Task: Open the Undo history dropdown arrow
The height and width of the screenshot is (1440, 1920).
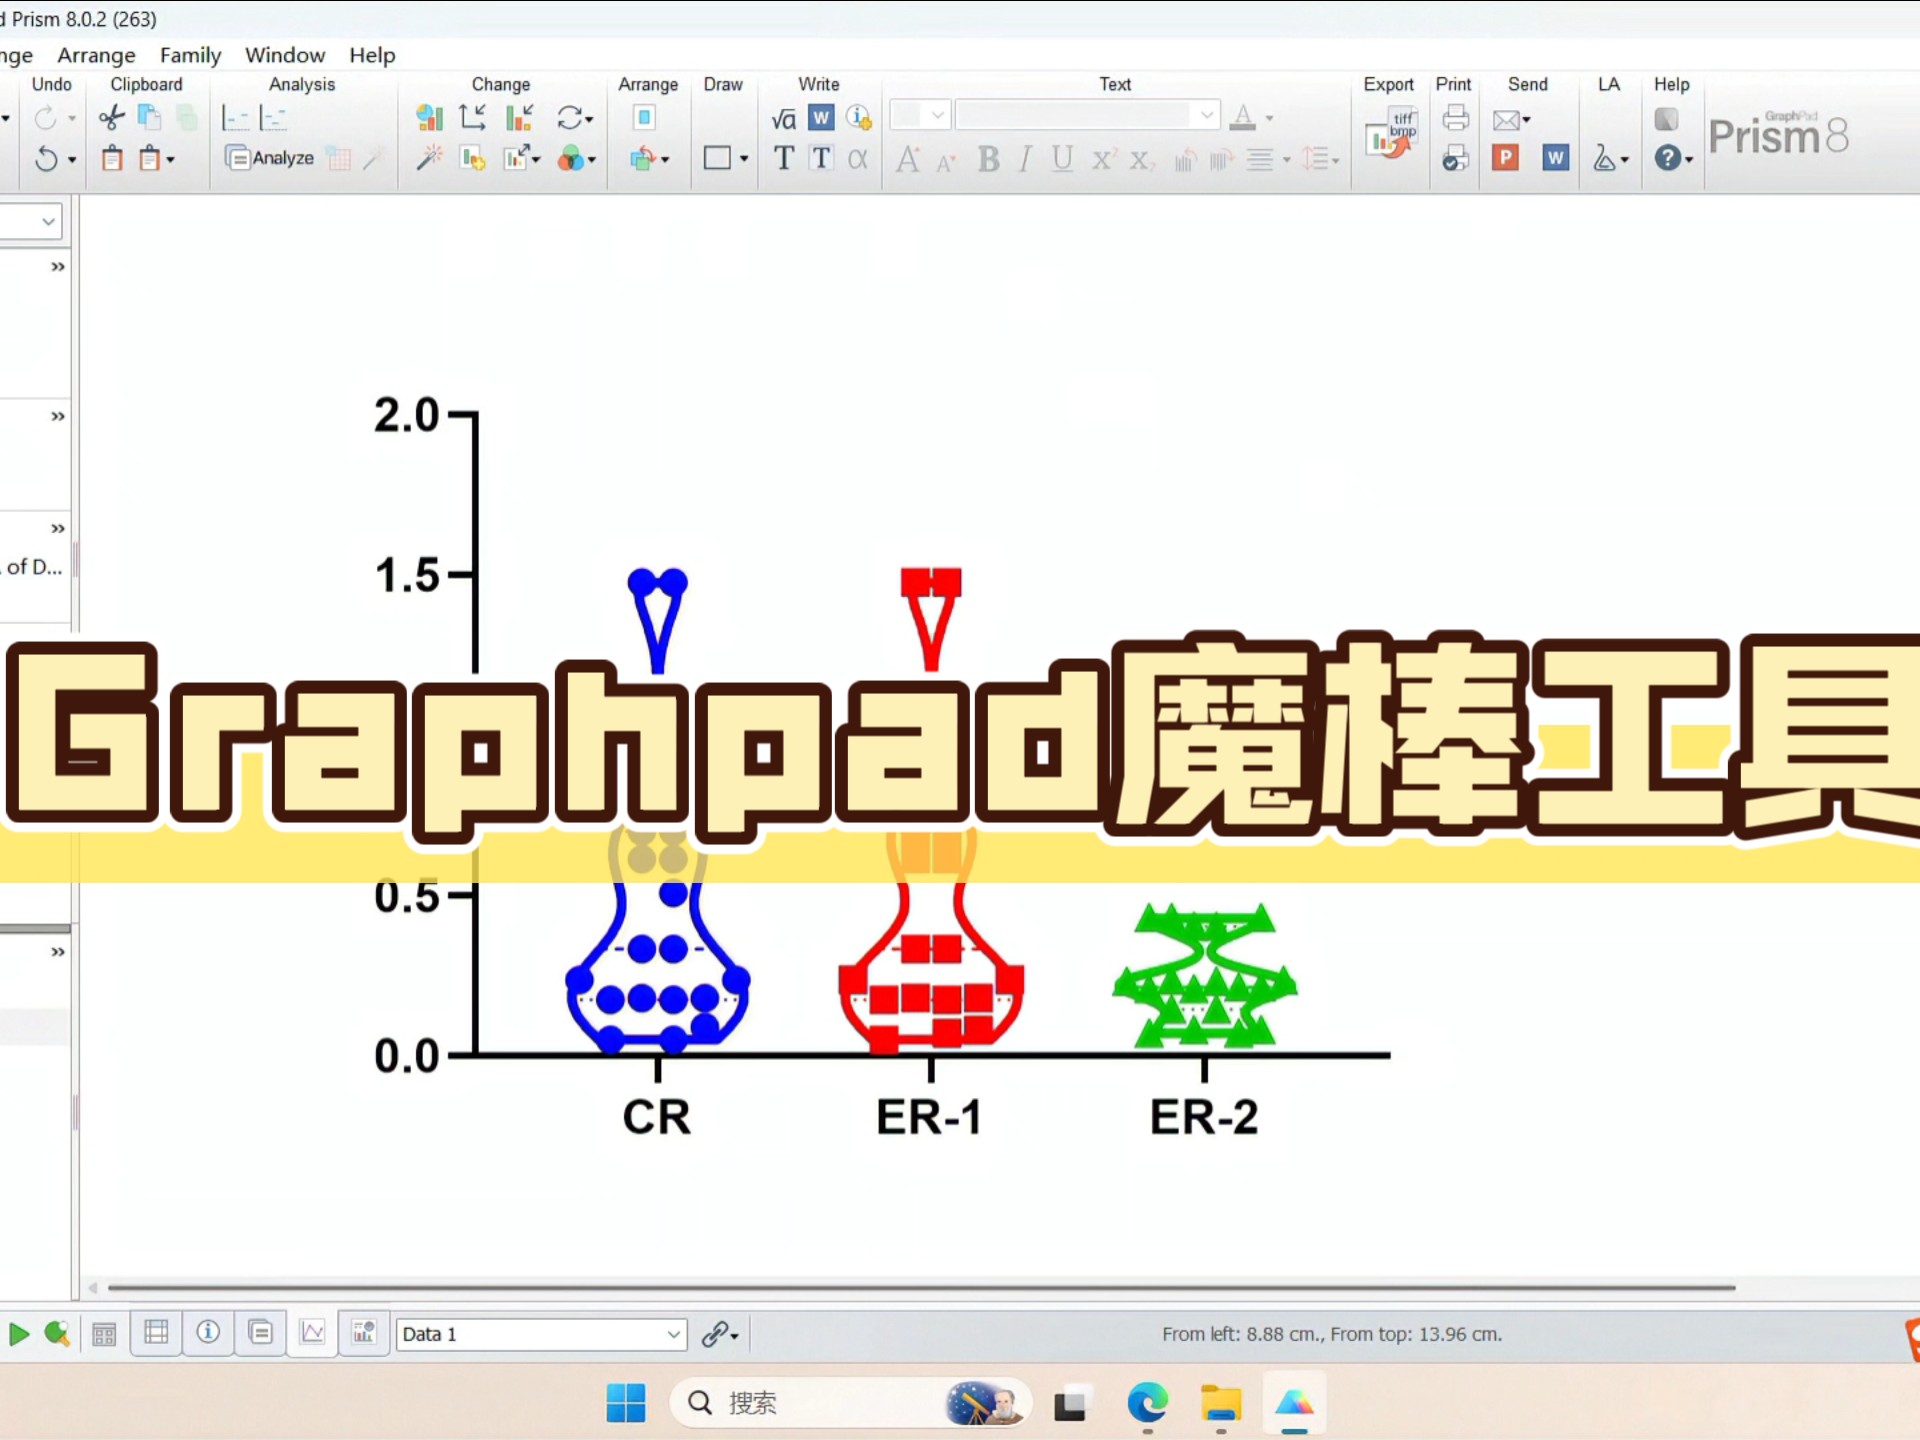Action: coord(72,159)
